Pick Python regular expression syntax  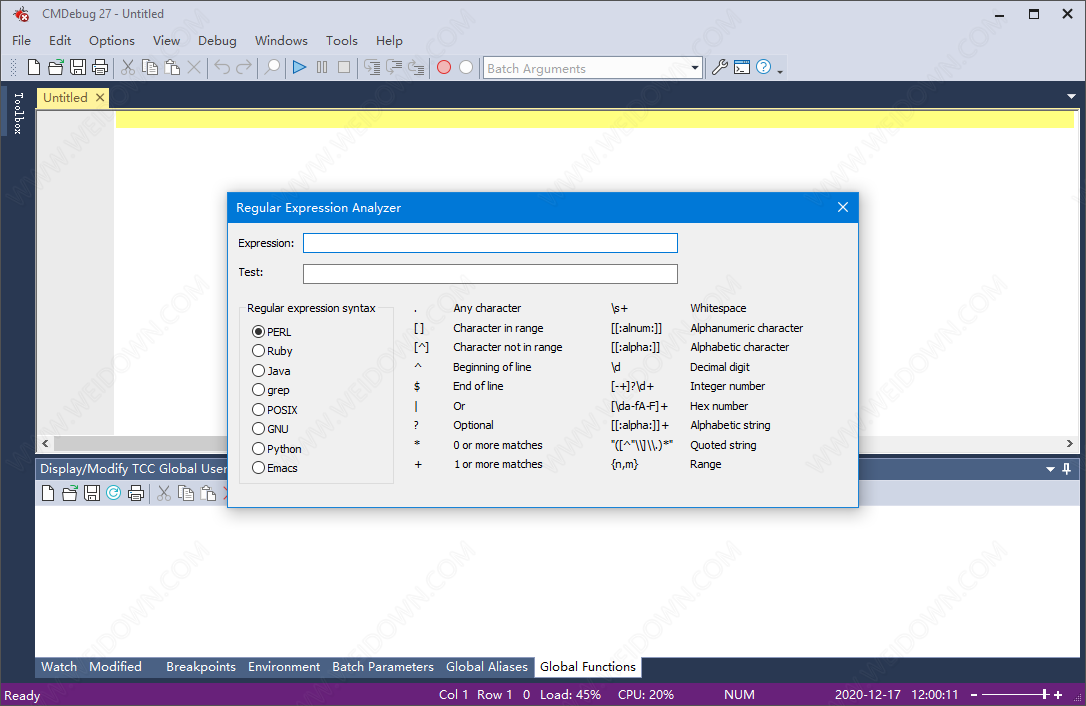(277, 448)
